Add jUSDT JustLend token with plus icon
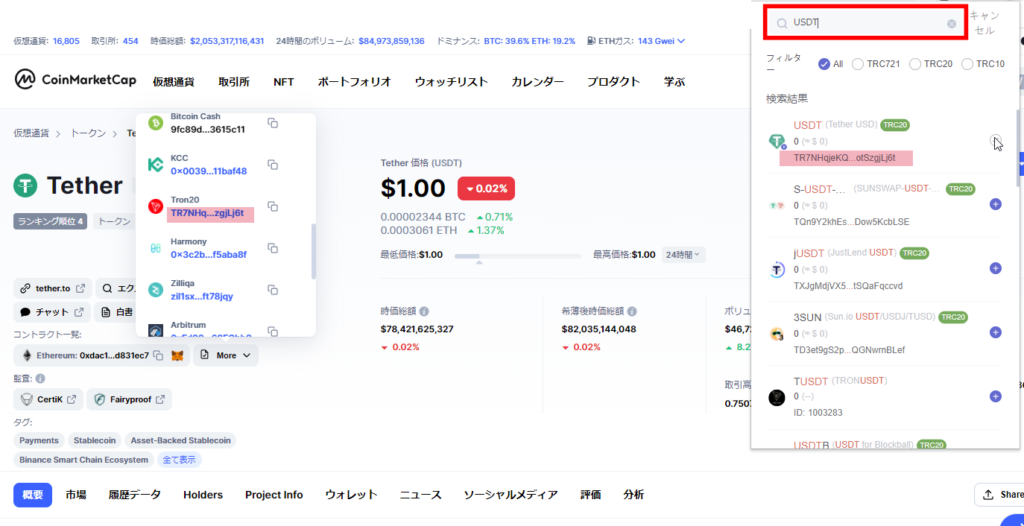Image resolution: width=1024 pixels, height=526 pixels. click(995, 268)
